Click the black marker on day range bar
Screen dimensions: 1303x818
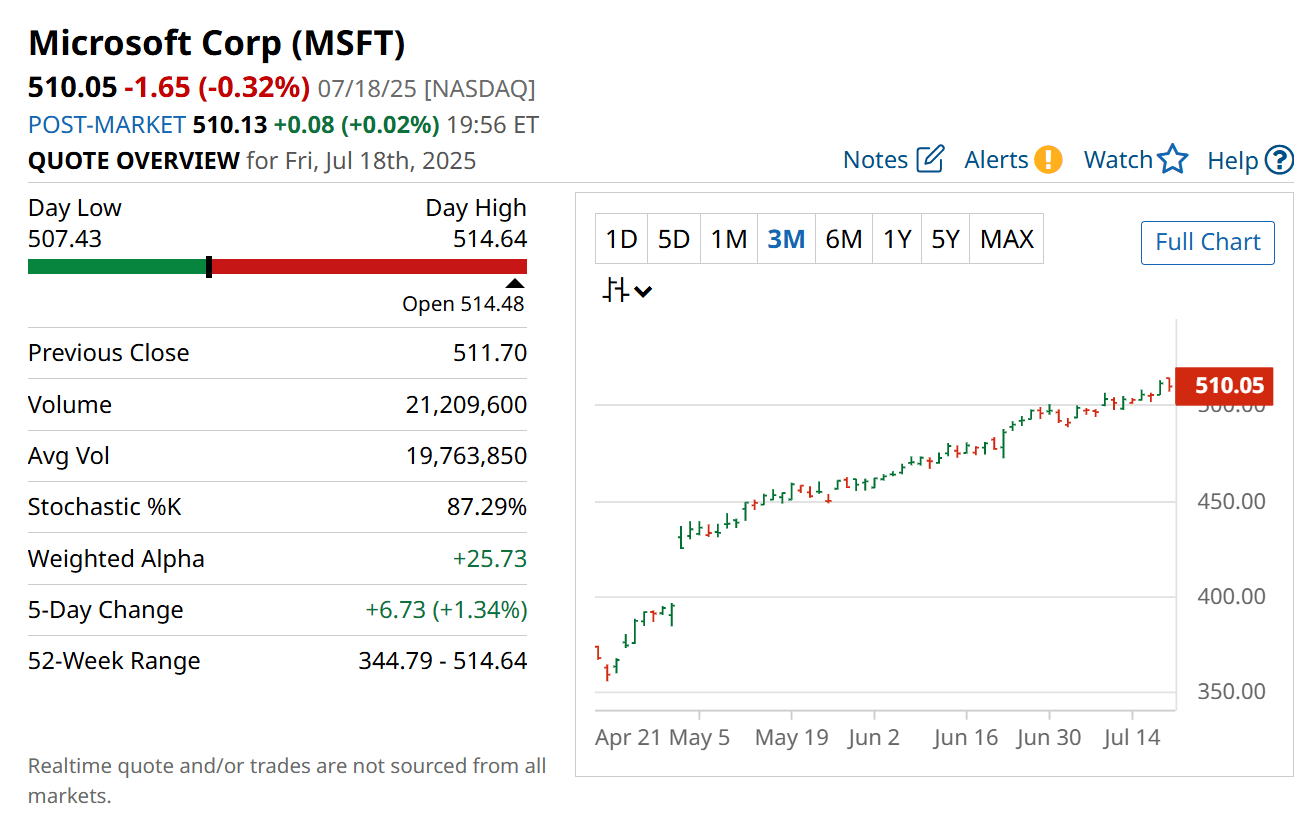(208, 266)
